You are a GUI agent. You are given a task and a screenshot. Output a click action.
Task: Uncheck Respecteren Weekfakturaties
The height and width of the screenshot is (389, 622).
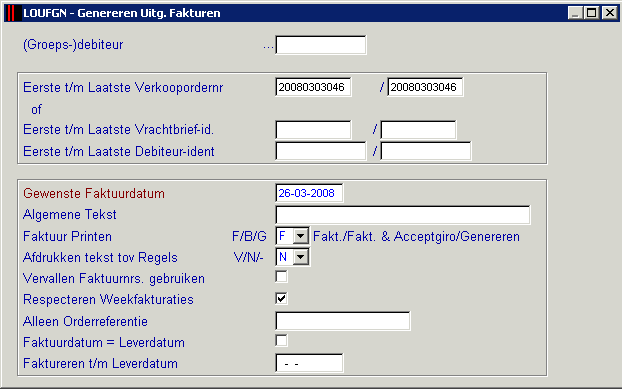click(281, 298)
